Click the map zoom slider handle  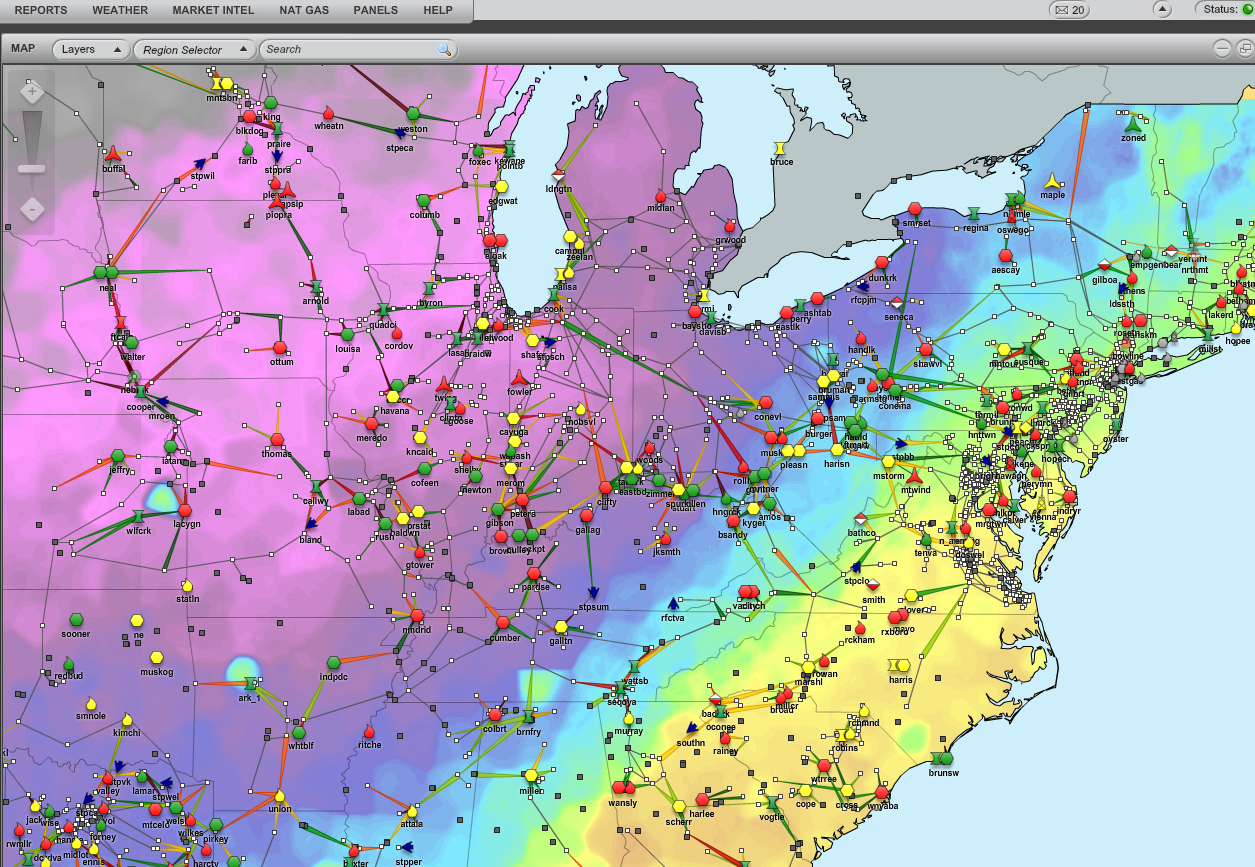point(32,168)
